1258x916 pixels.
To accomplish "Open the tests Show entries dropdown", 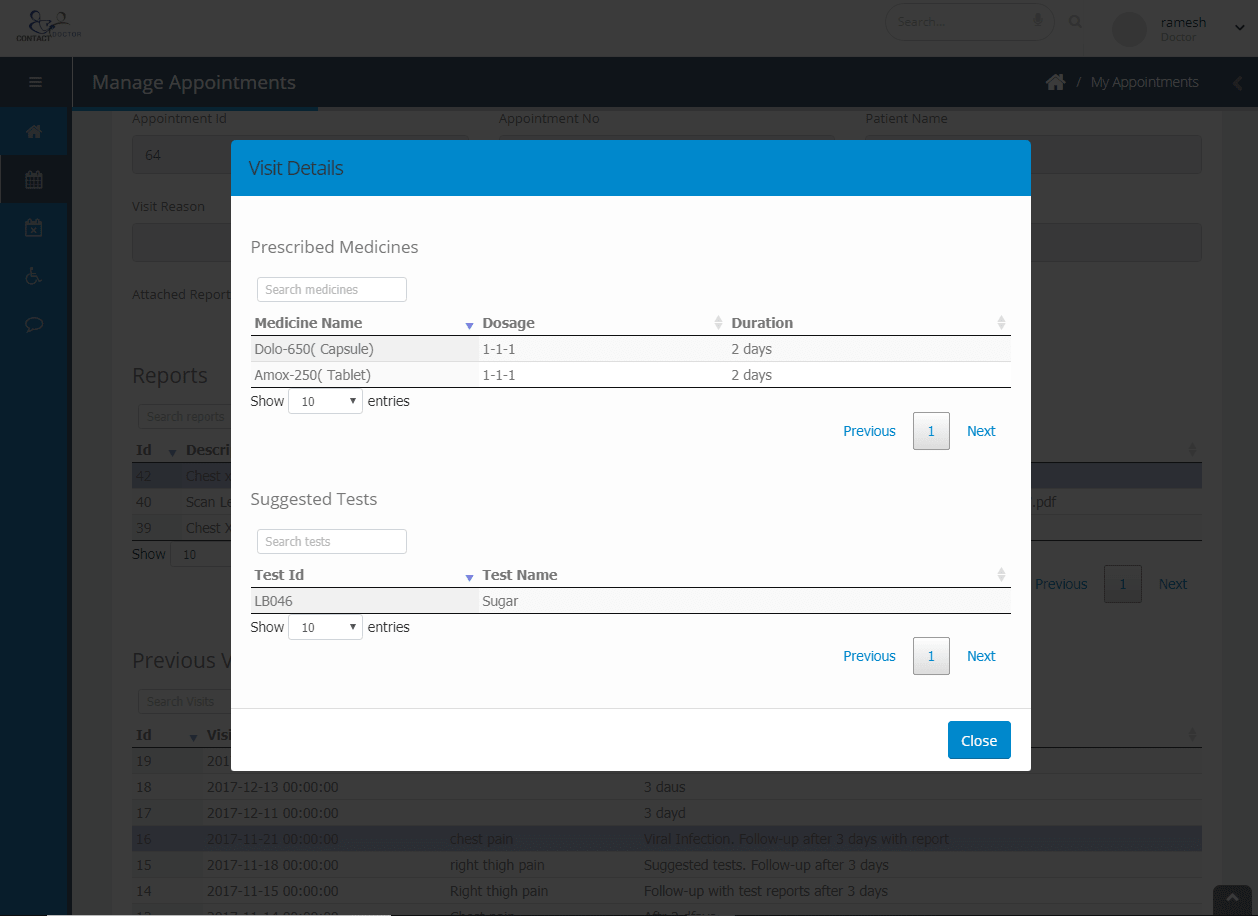I will (x=325, y=627).
